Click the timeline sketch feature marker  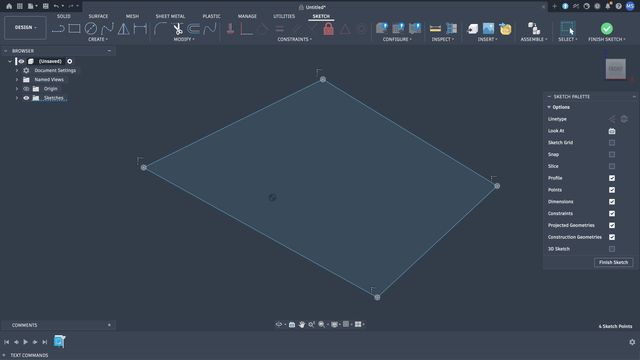coord(59,341)
